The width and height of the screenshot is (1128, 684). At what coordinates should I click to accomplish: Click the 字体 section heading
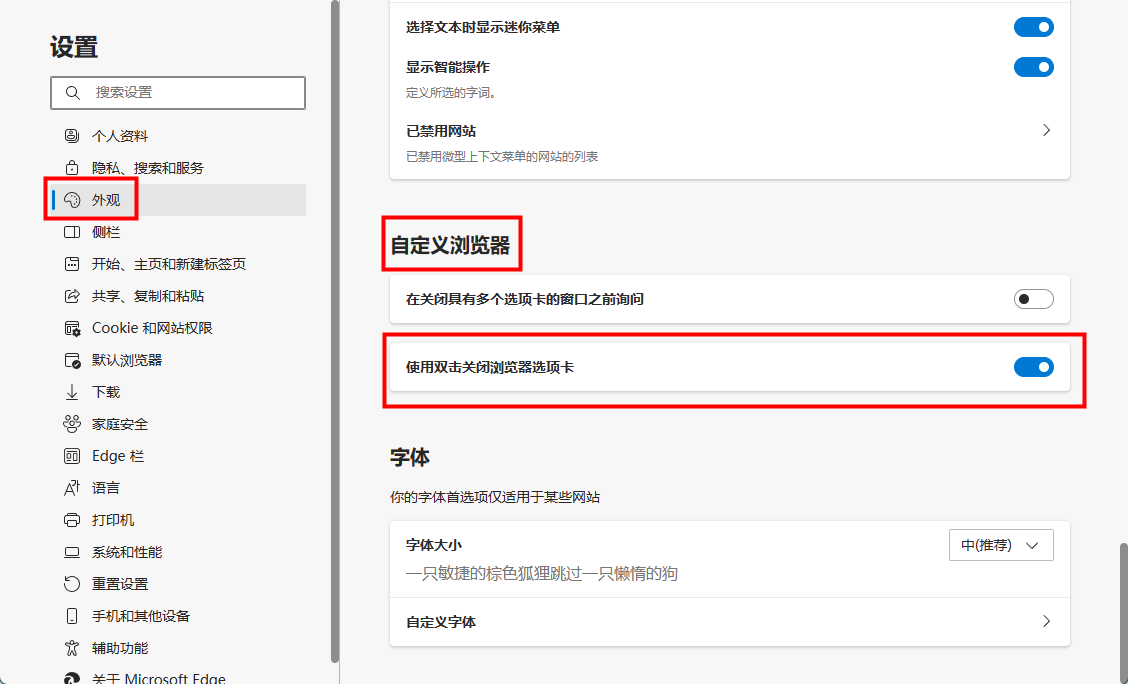tap(410, 457)
